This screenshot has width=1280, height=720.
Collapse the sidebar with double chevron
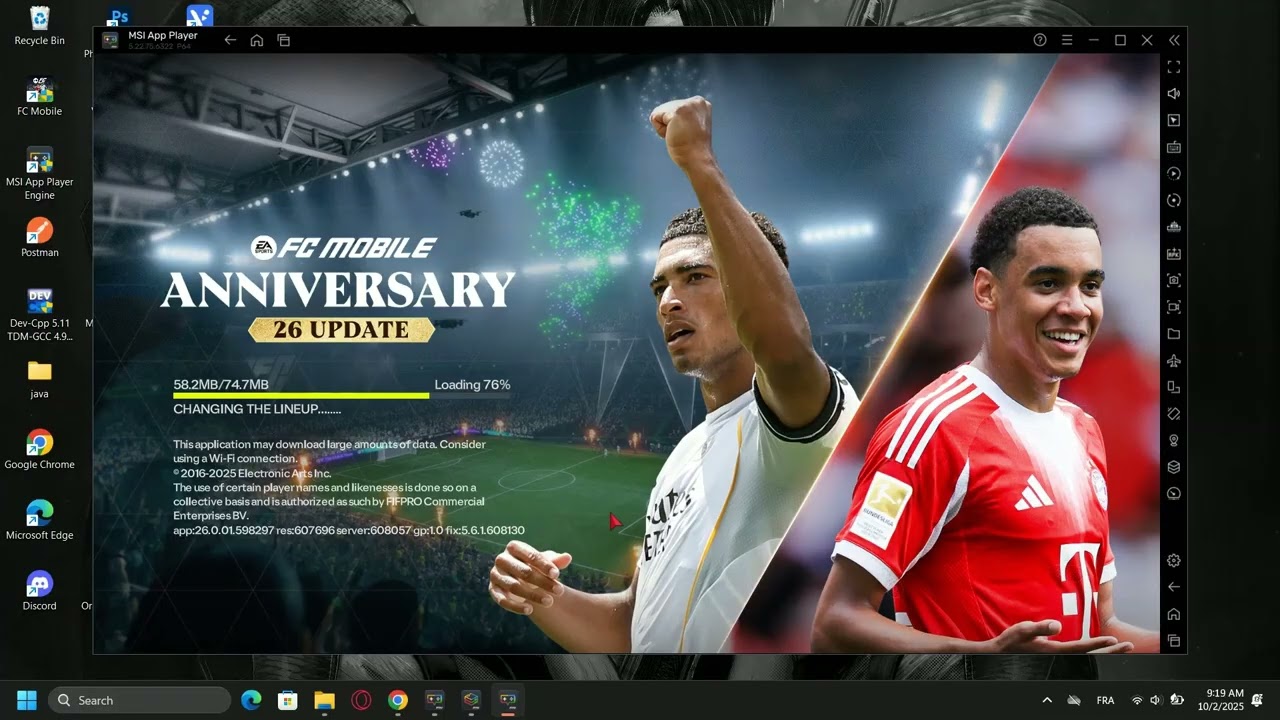[1174, 40]
